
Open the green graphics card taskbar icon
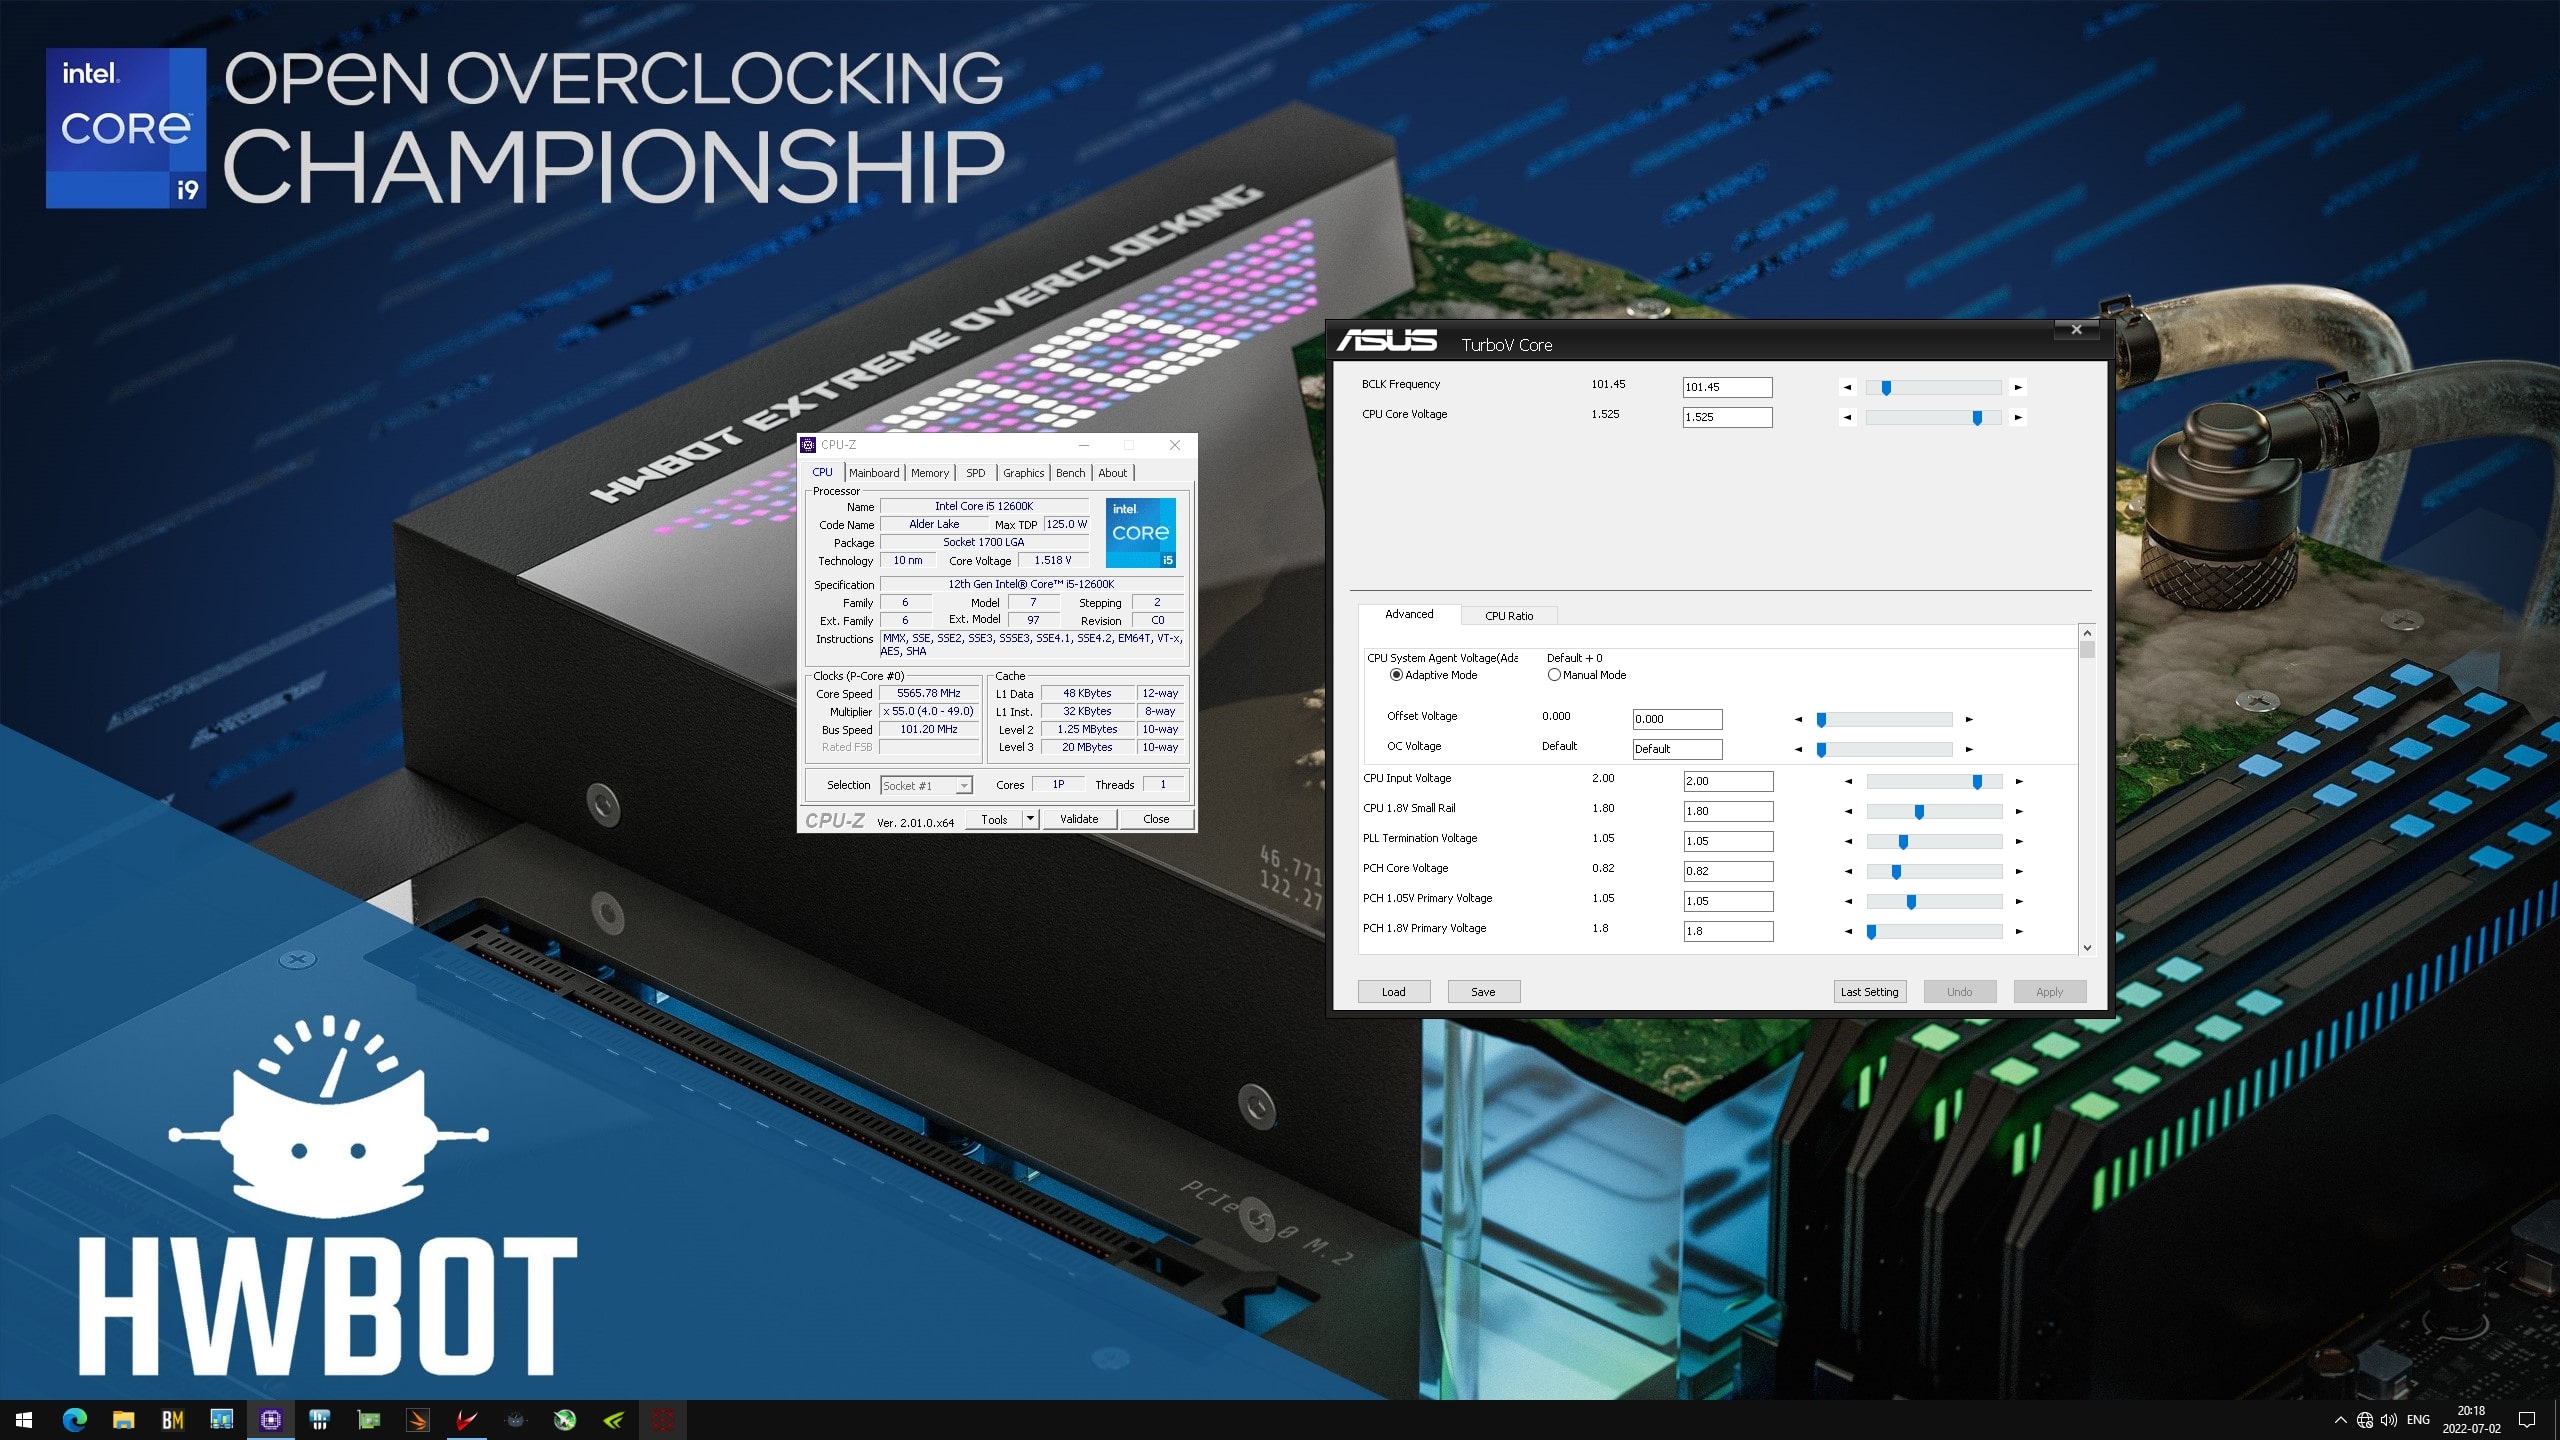[x=368, y=1420]
